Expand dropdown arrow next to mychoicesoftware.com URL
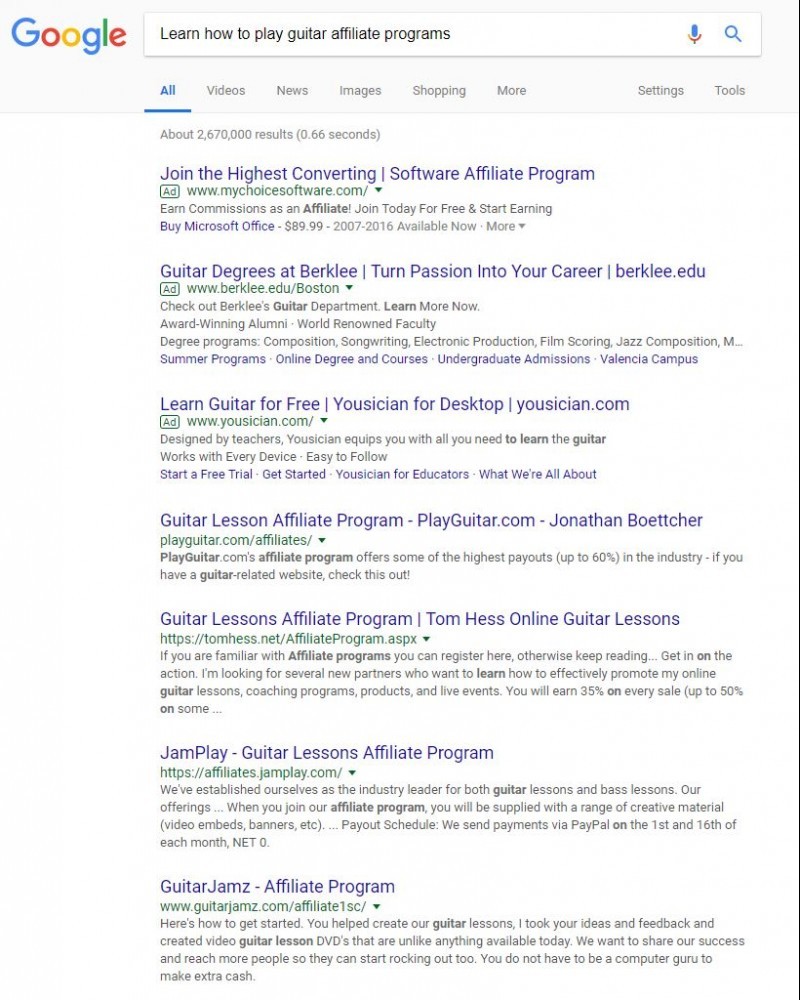The image size is (800, 1000). pyautogui.click(x=378, y=190)
